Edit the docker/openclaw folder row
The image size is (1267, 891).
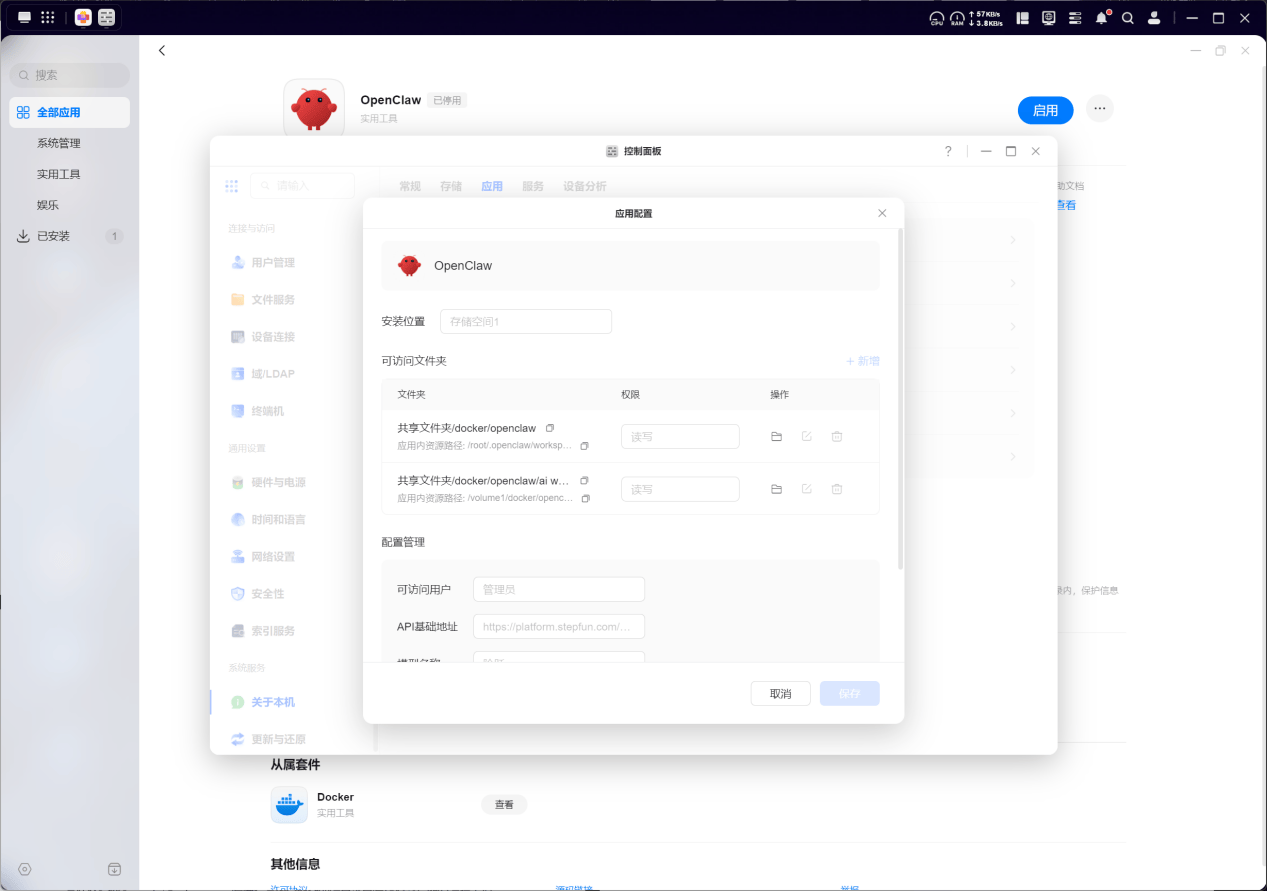tap(807, 436)
